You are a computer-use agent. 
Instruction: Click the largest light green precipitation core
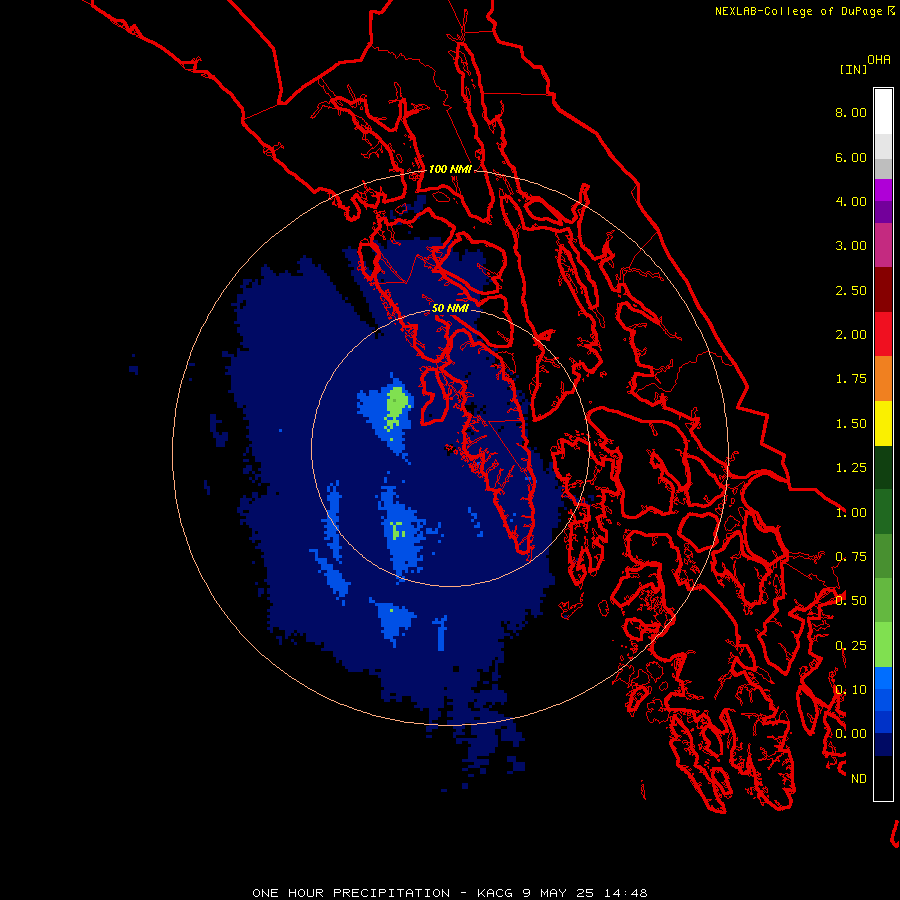pyautogui.click(x=396, y=407)
